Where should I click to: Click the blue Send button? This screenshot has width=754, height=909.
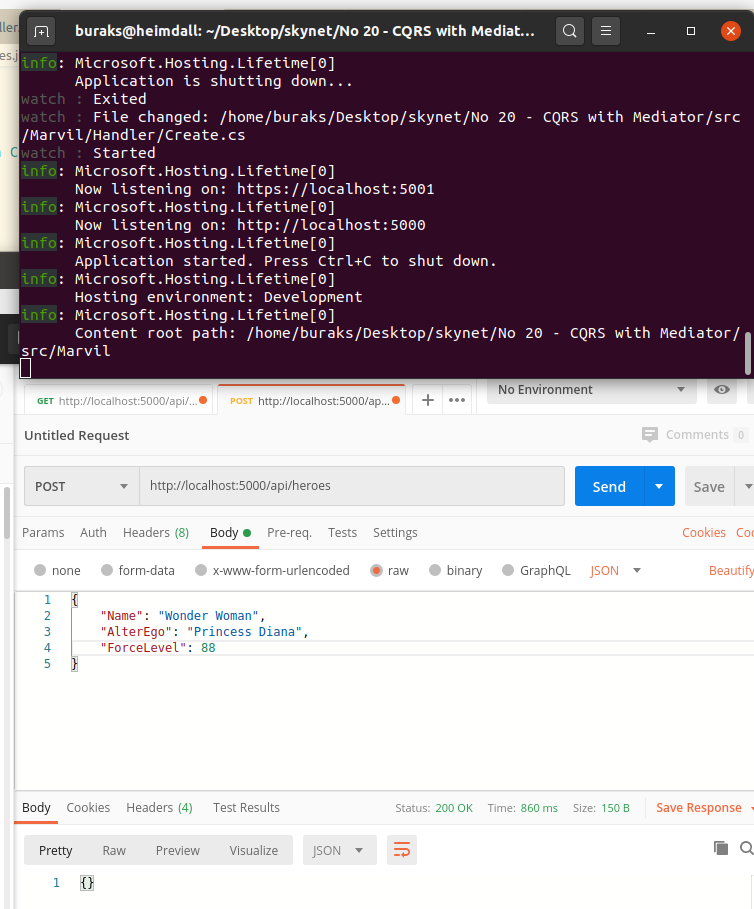point(609,486)
